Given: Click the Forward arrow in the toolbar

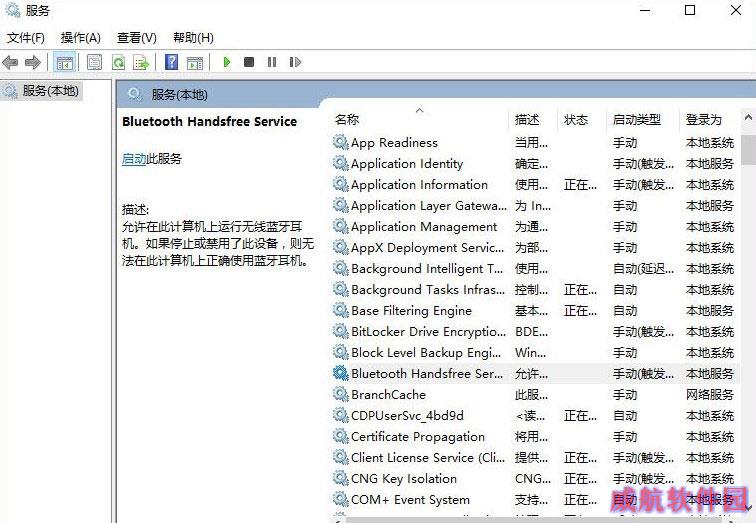Looking at the screenshot, I should 33,62.
